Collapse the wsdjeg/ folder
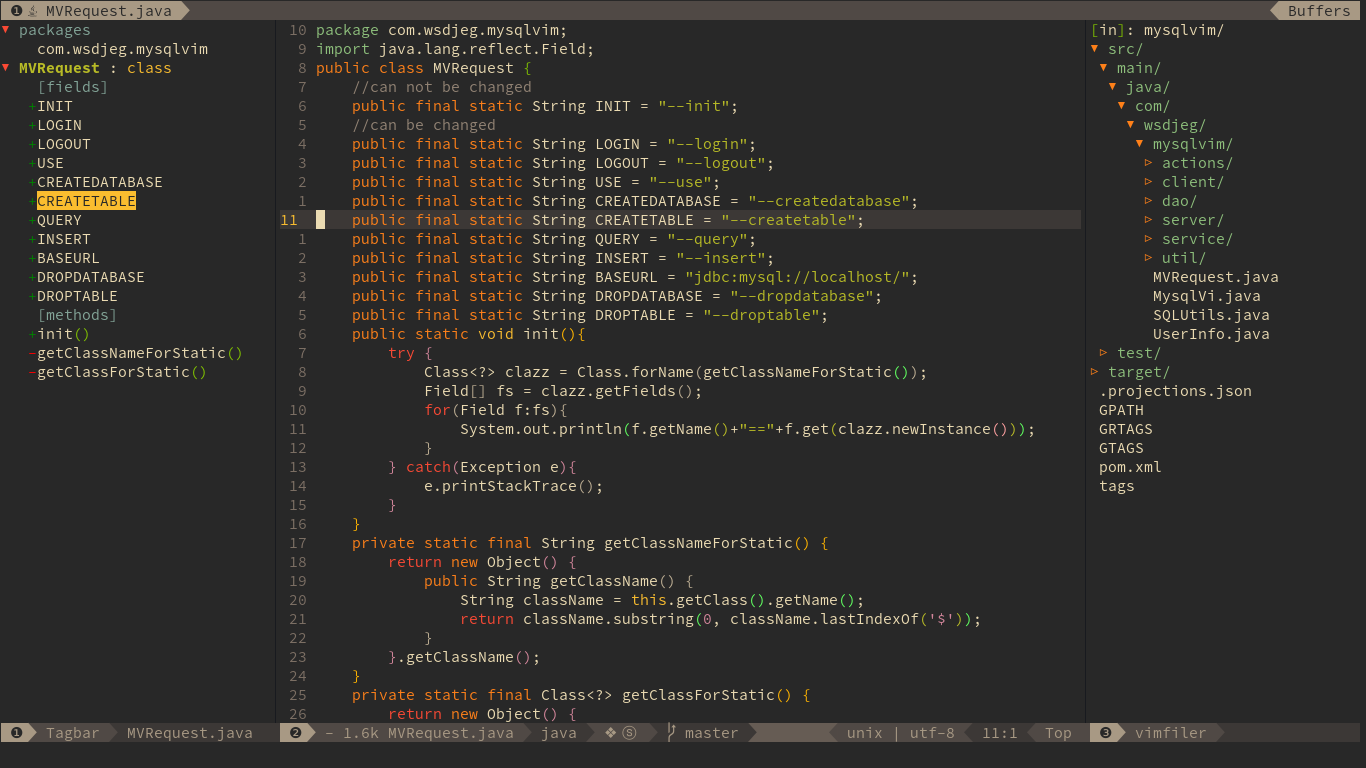1366x768 pixels. pos(1131,125)
